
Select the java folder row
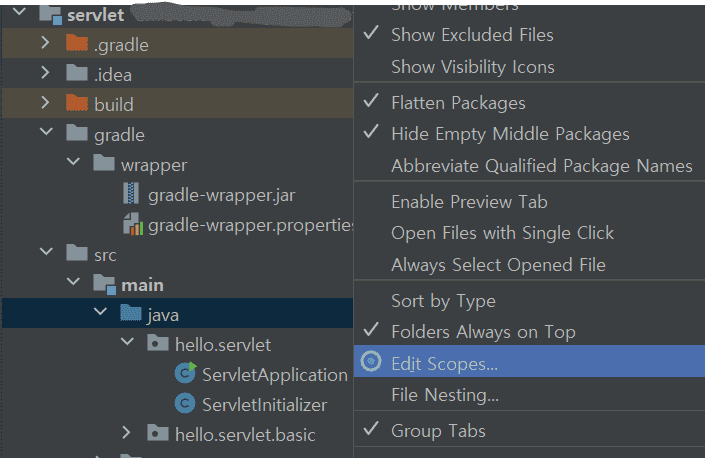pos(162,315)
